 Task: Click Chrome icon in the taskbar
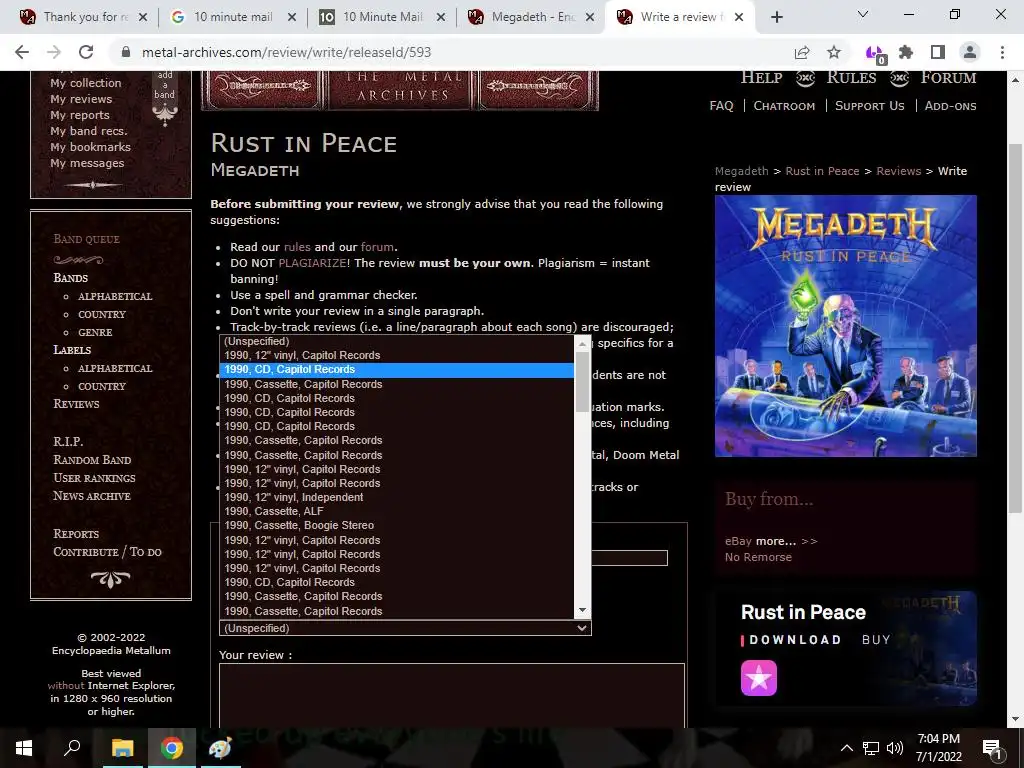pyautogui.click(x=171, y=748)
